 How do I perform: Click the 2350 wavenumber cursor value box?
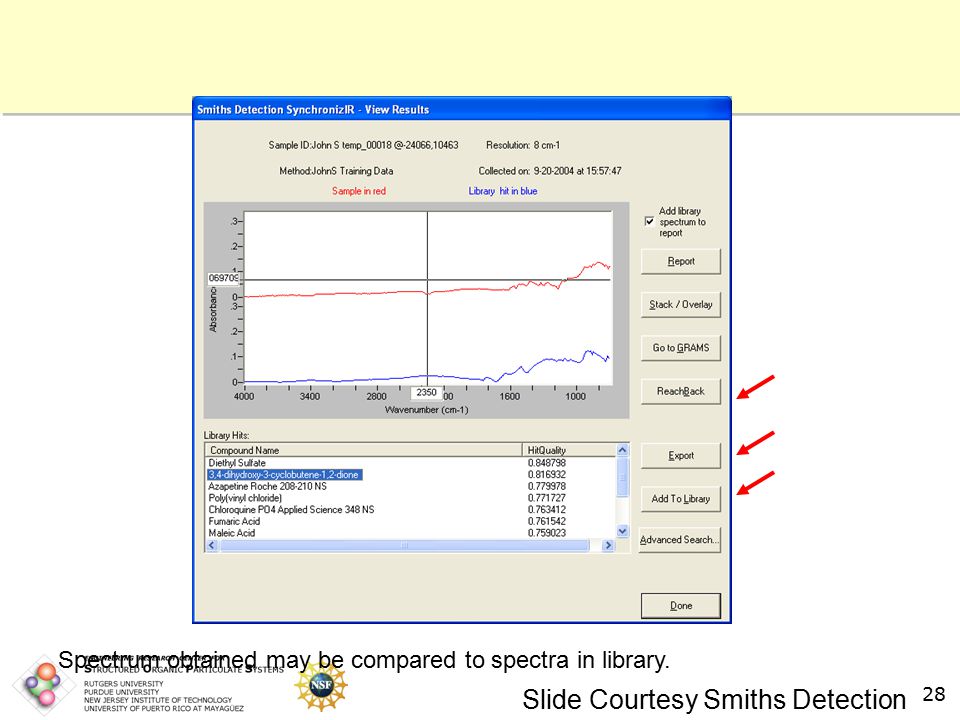[427, 392]
